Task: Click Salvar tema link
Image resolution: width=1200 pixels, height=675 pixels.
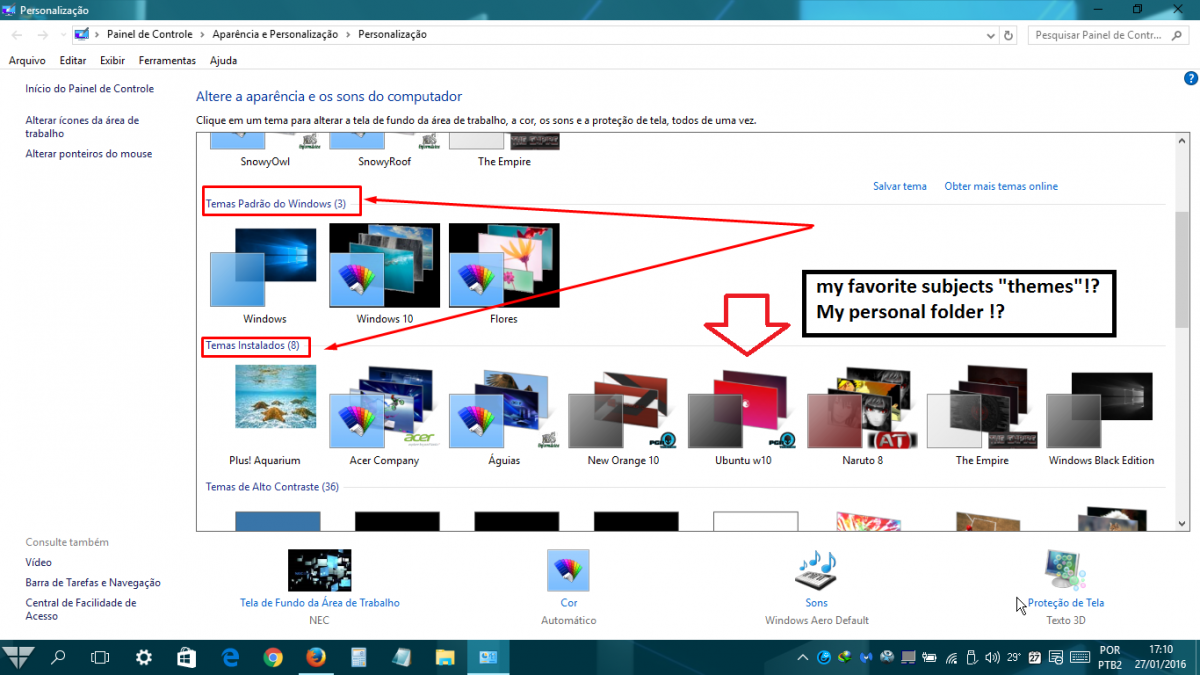Action: [x=900, y=186]
